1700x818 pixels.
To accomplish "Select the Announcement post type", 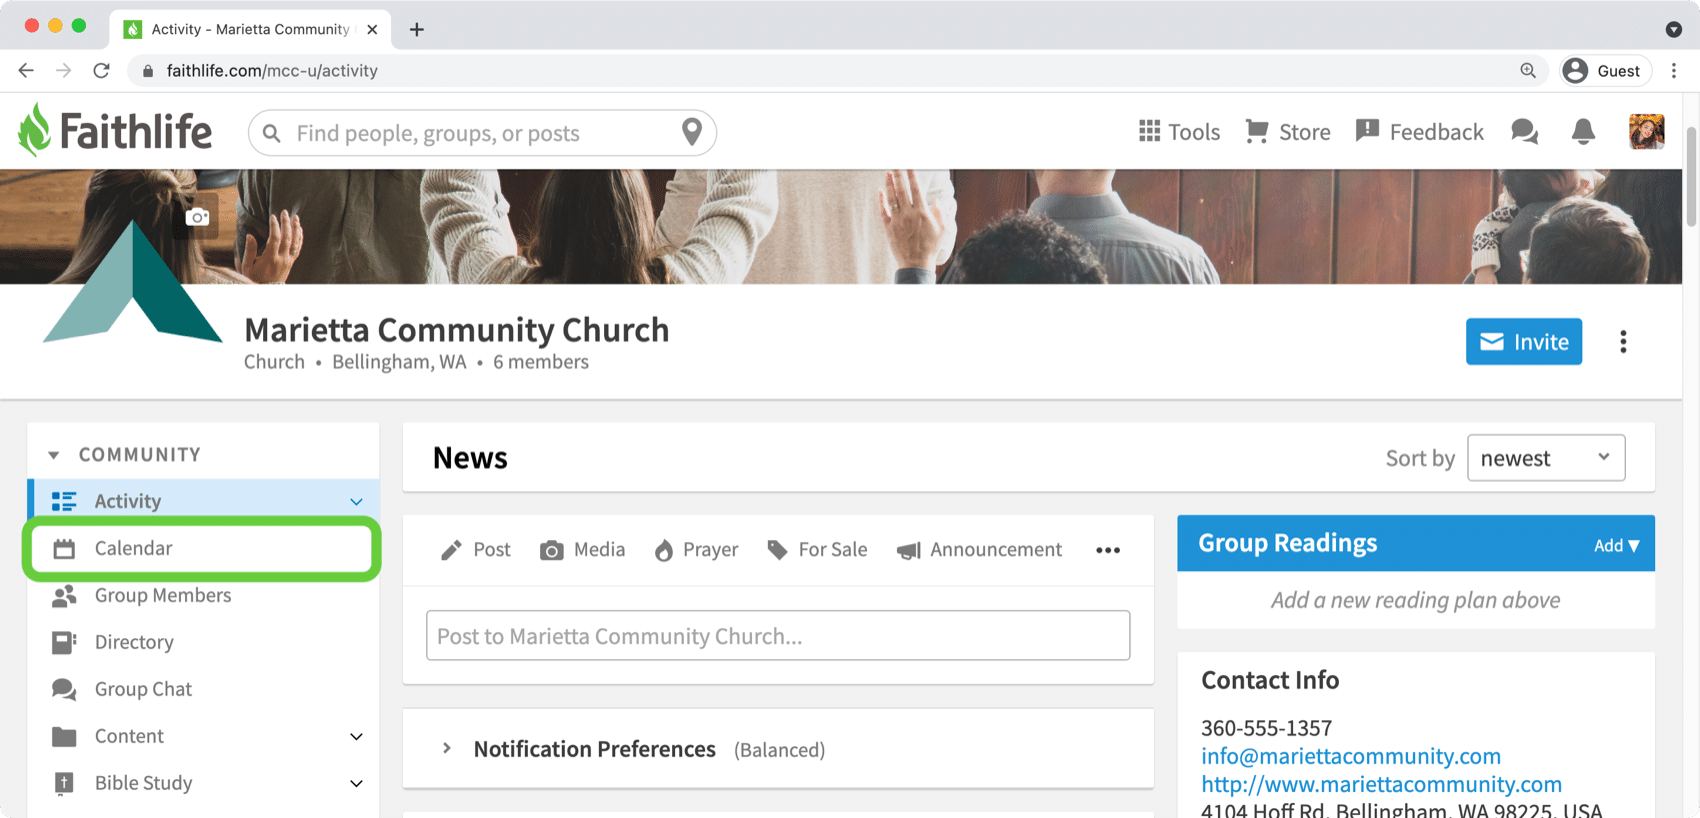I will pyautogui.click(x=979, y=550).
